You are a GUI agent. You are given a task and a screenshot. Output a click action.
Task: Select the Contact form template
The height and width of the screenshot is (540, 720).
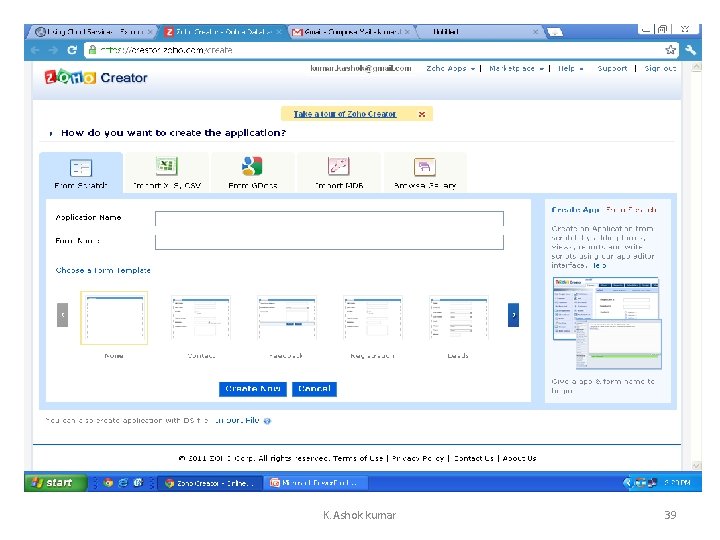tap(201, 318)
